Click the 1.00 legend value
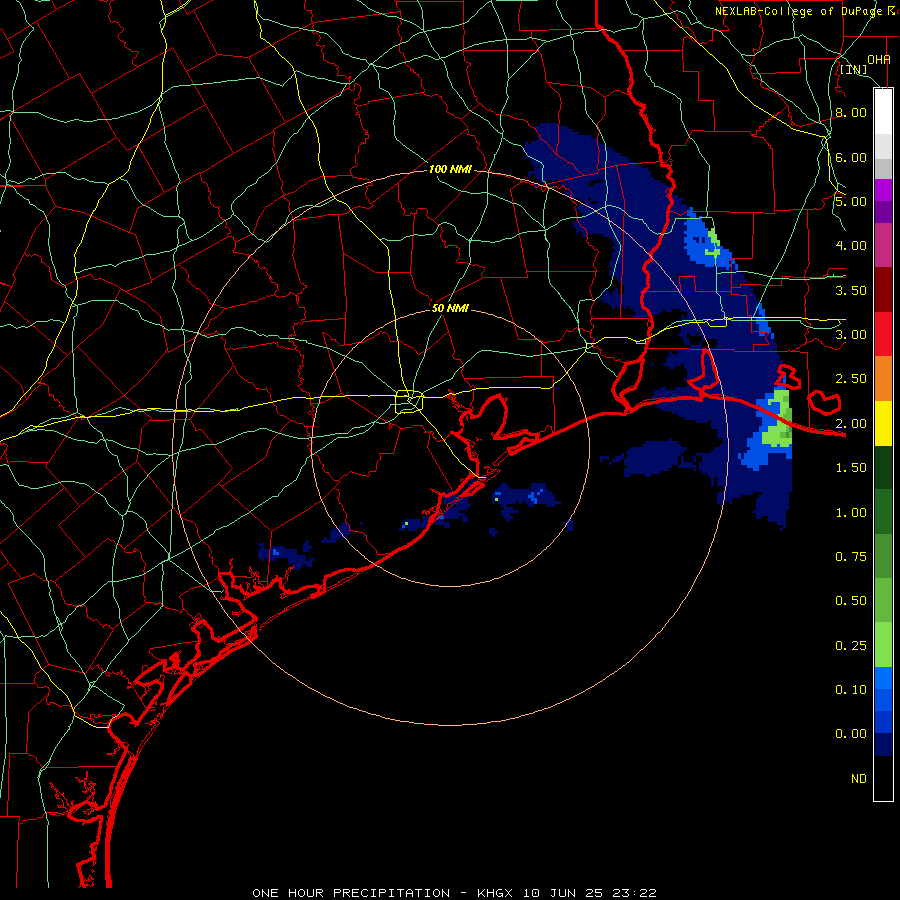The height and width of the screenshot is (900, 900). click(851, 513)
